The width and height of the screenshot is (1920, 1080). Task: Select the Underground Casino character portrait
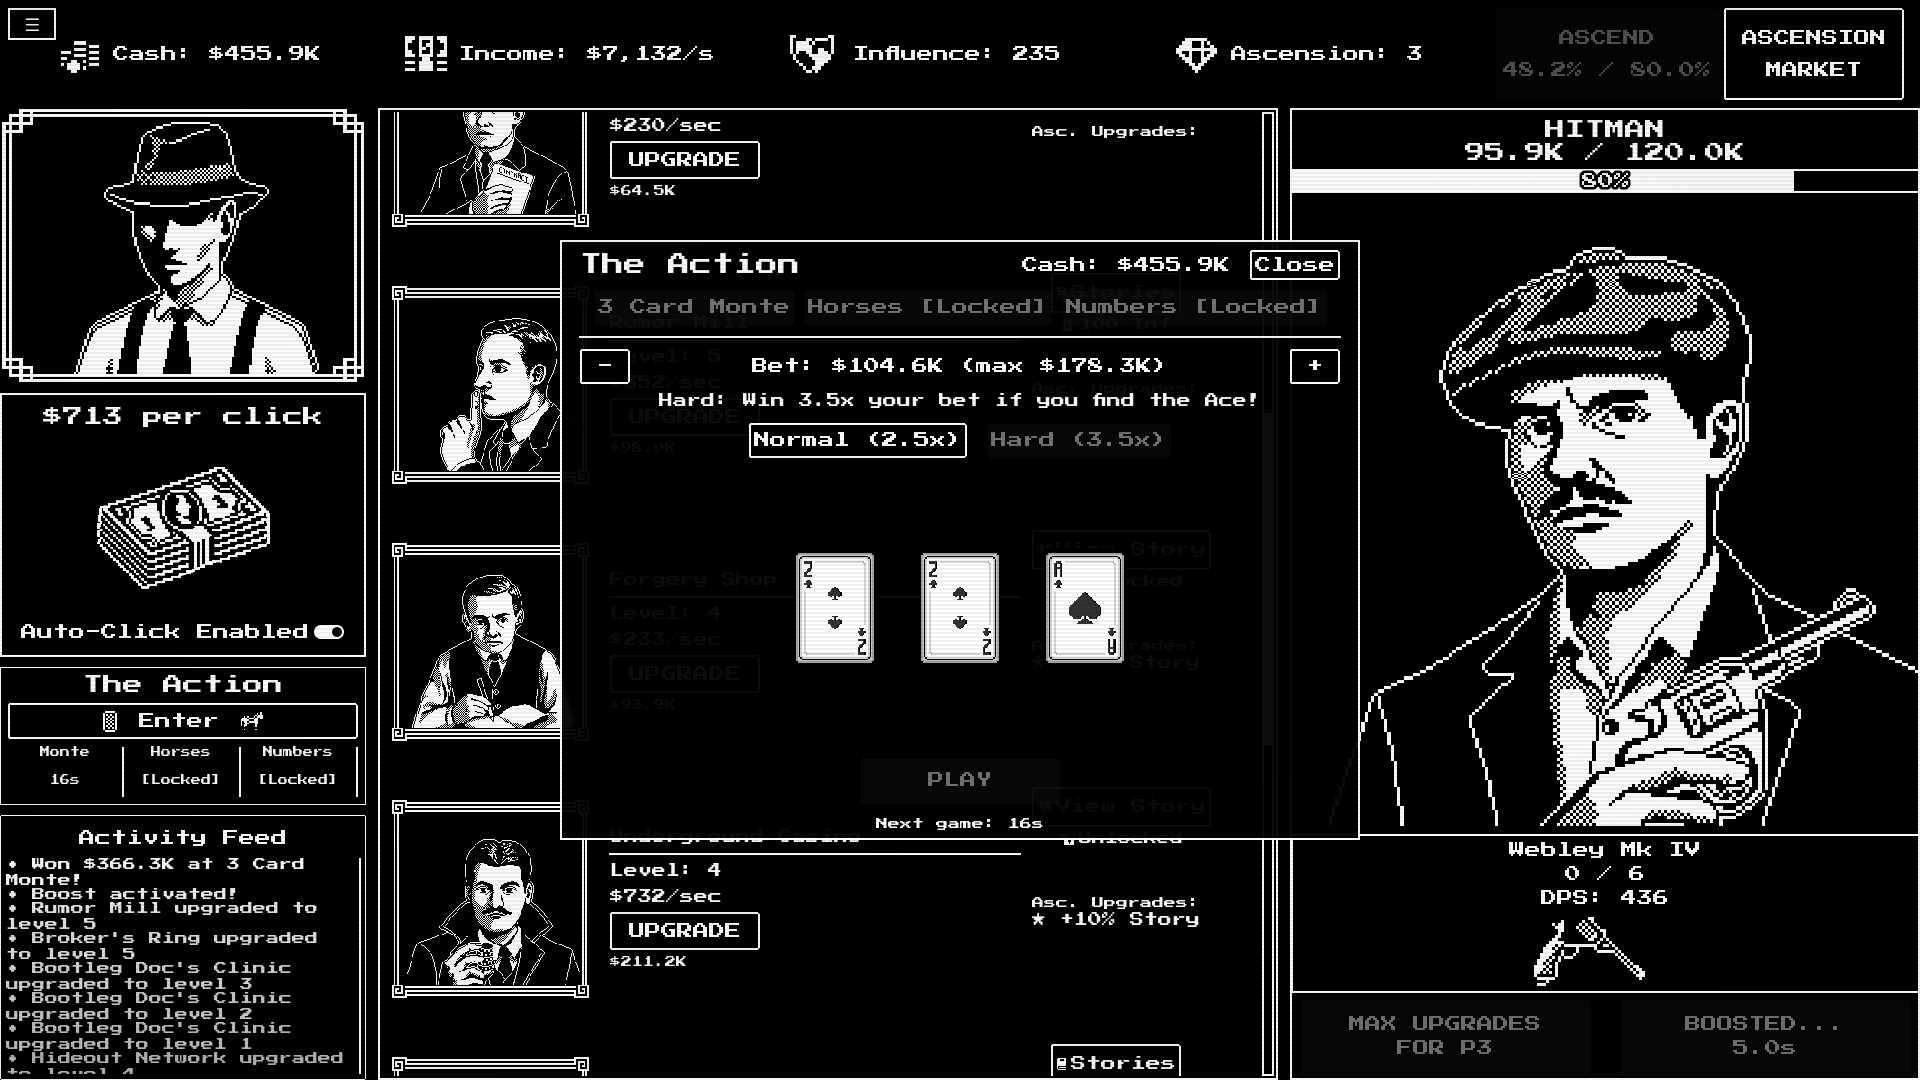491,900
